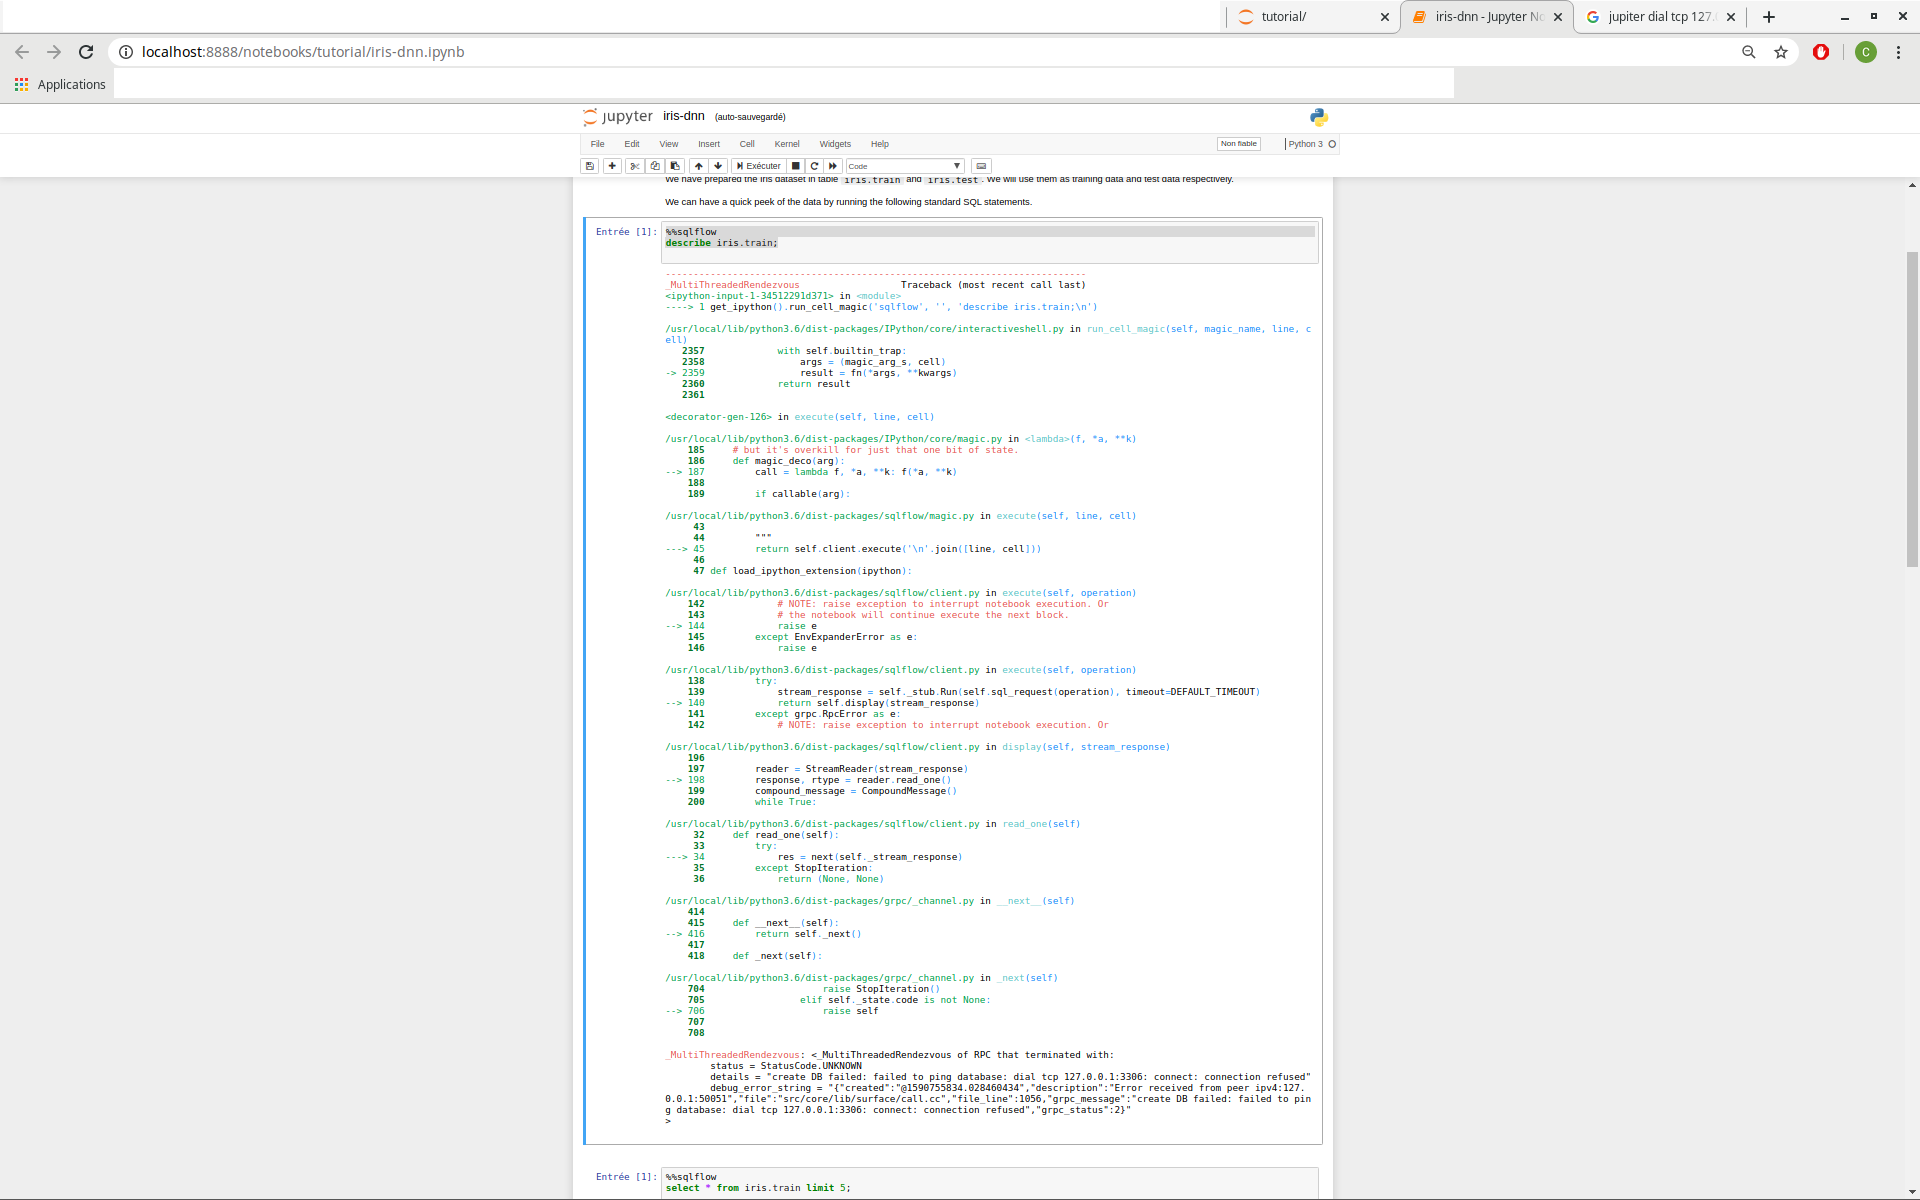Toggle the Non fiable trust indicator
Viewport: 1920px width, 1200px height.
click(1238, 144)
